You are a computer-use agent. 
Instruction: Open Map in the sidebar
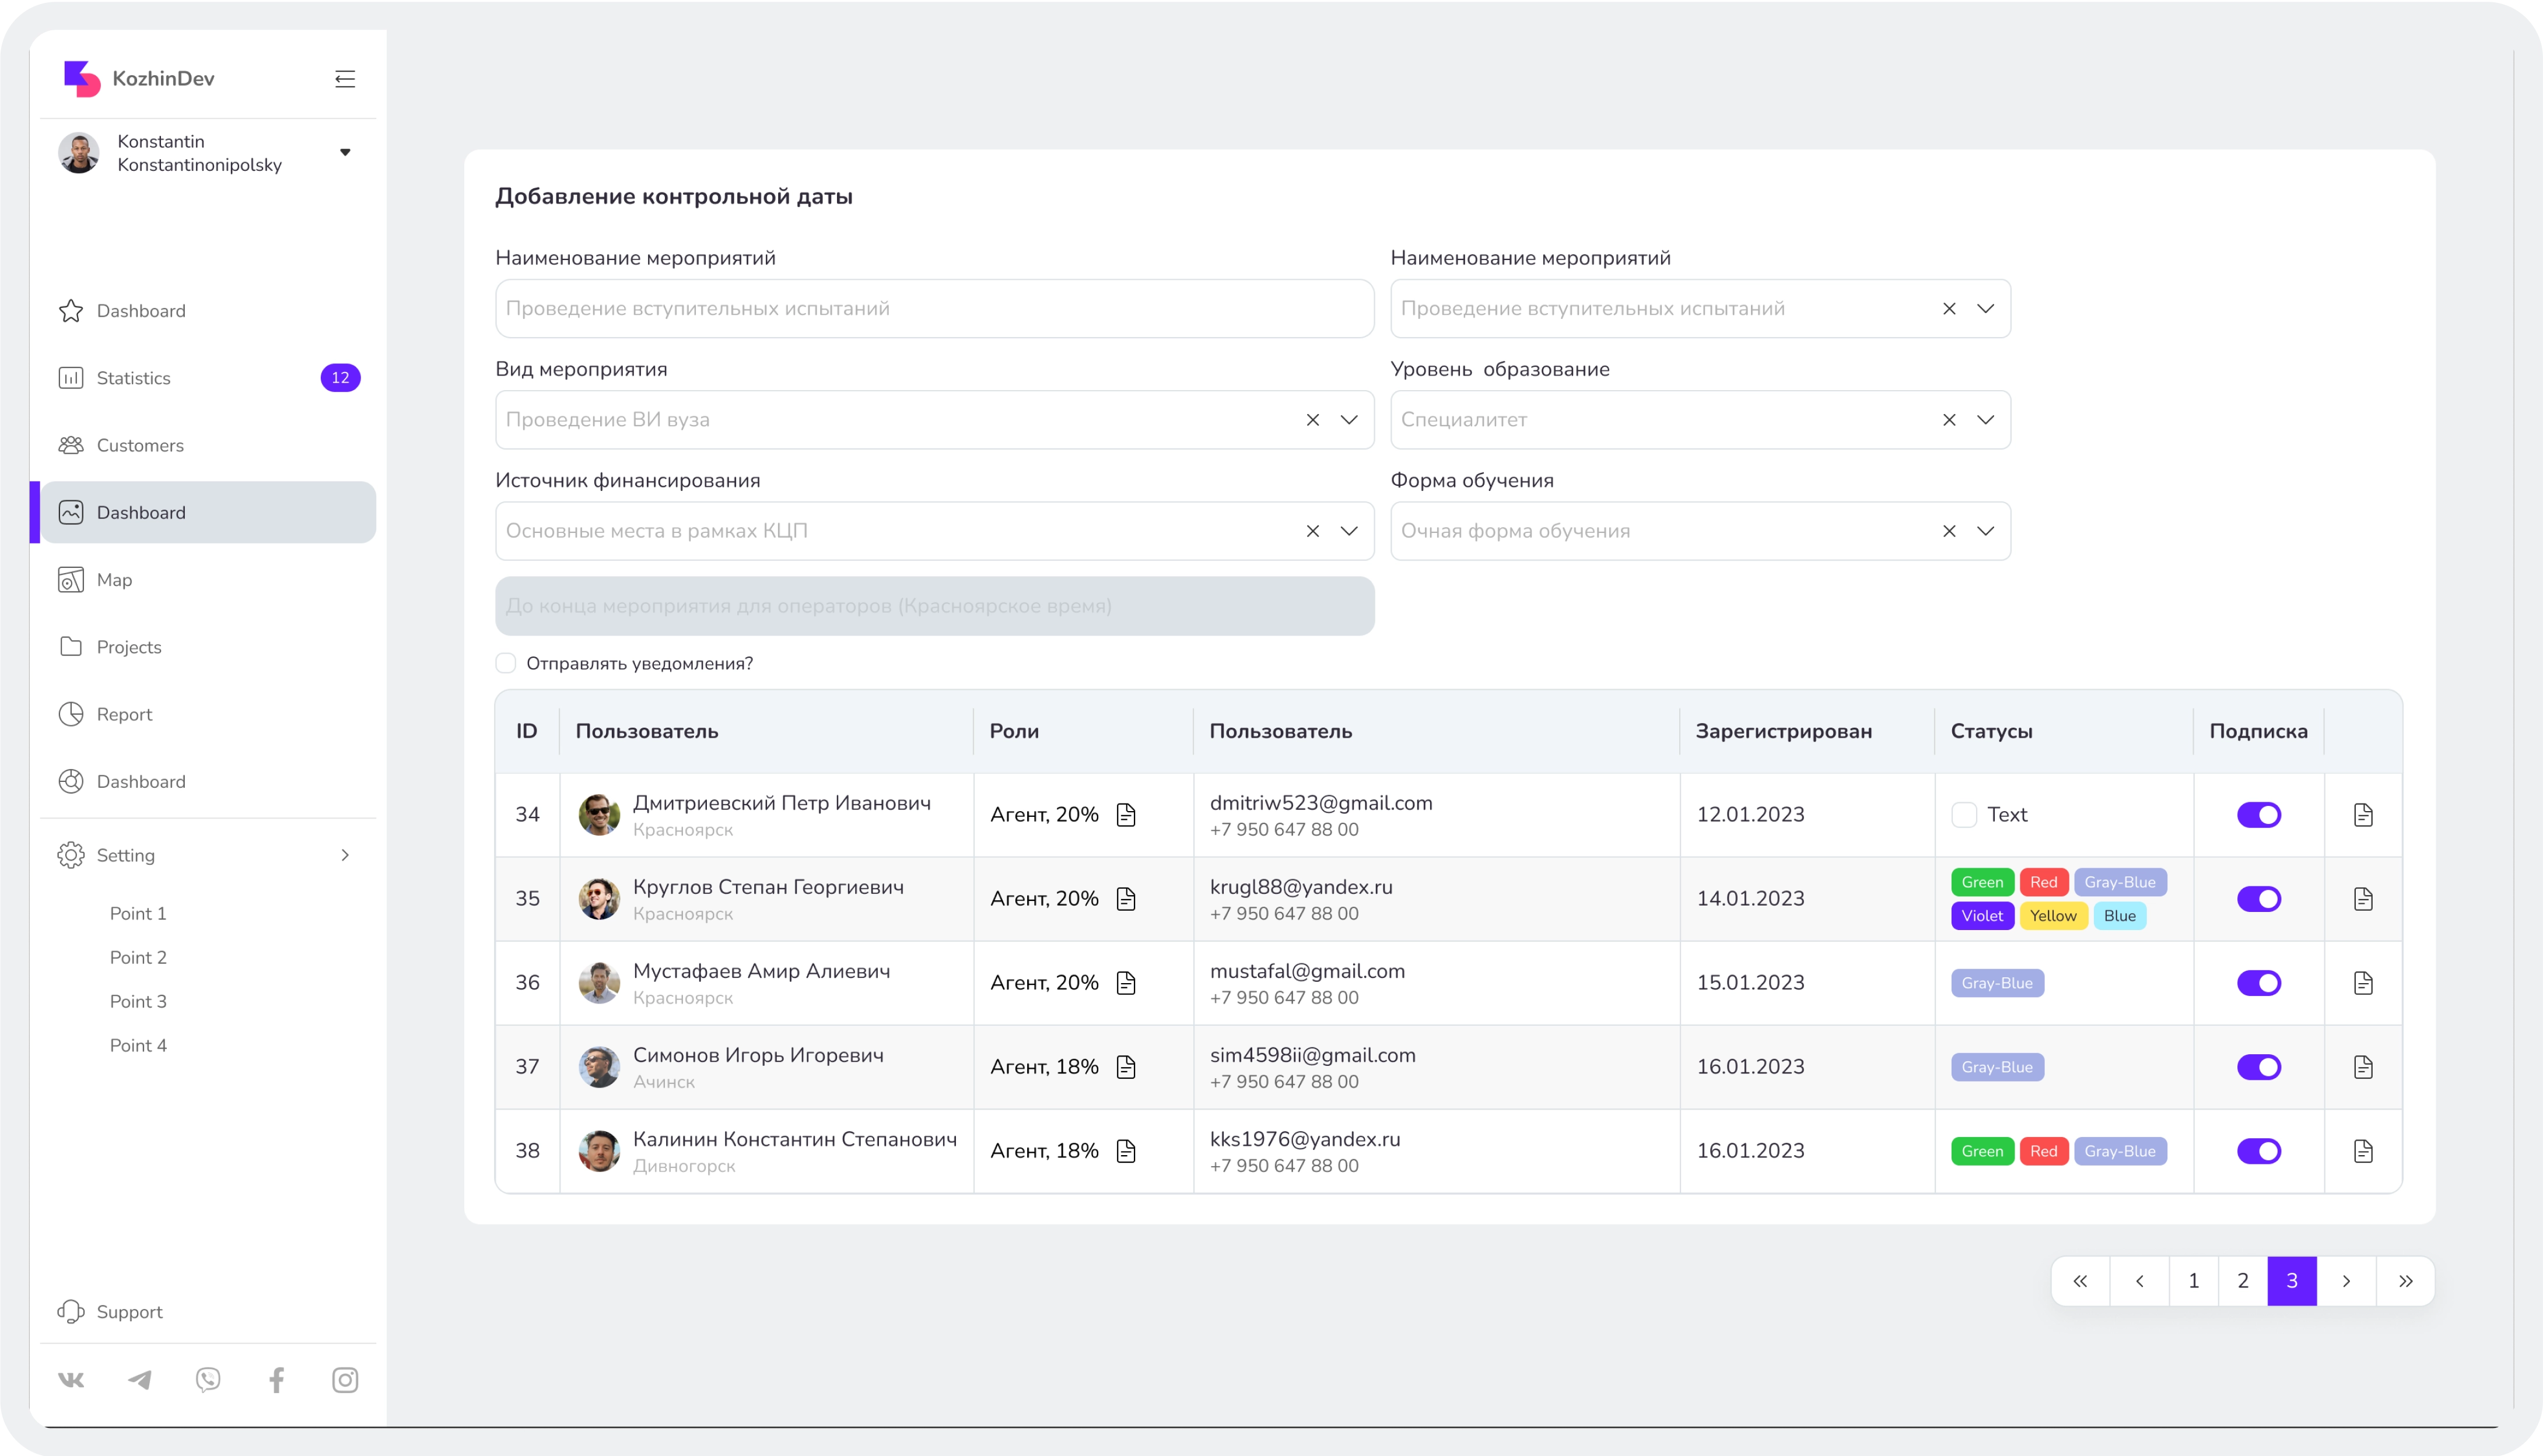tap(208, 580)
